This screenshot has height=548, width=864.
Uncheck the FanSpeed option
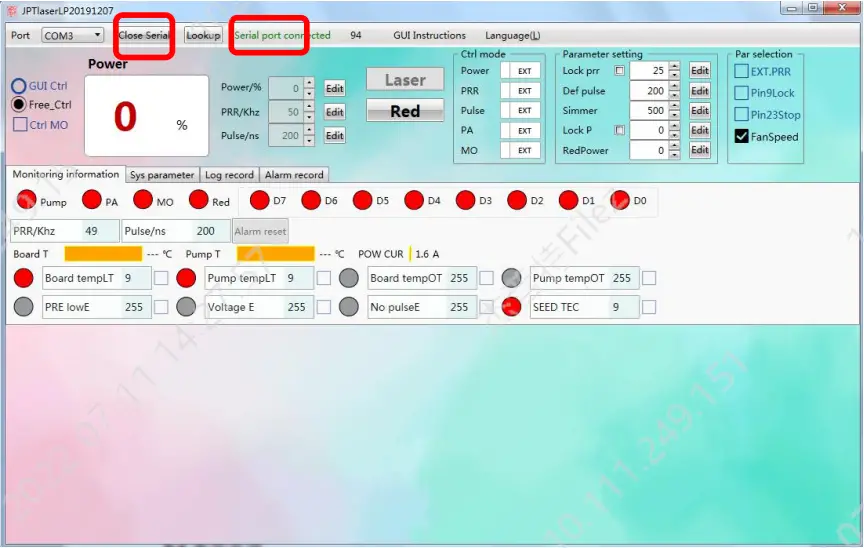click(742, 136)
